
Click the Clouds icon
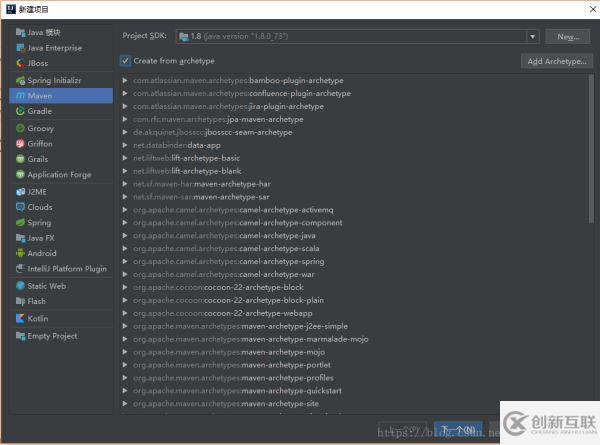pyautogui.click(x=20, y=207)
